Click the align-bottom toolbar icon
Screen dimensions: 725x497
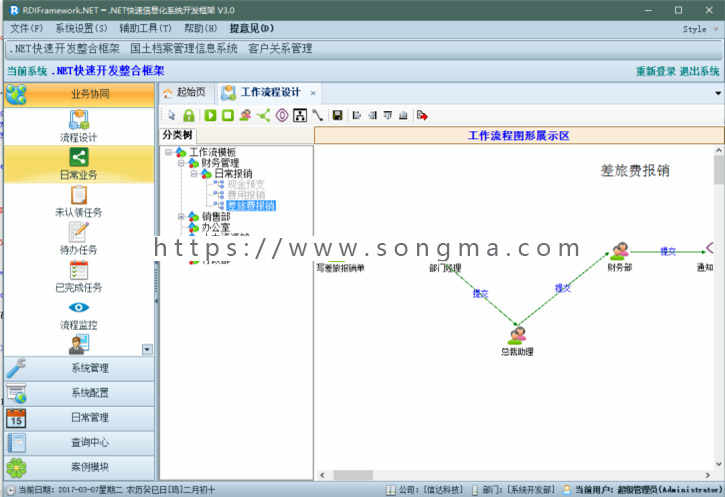(403, 115)
